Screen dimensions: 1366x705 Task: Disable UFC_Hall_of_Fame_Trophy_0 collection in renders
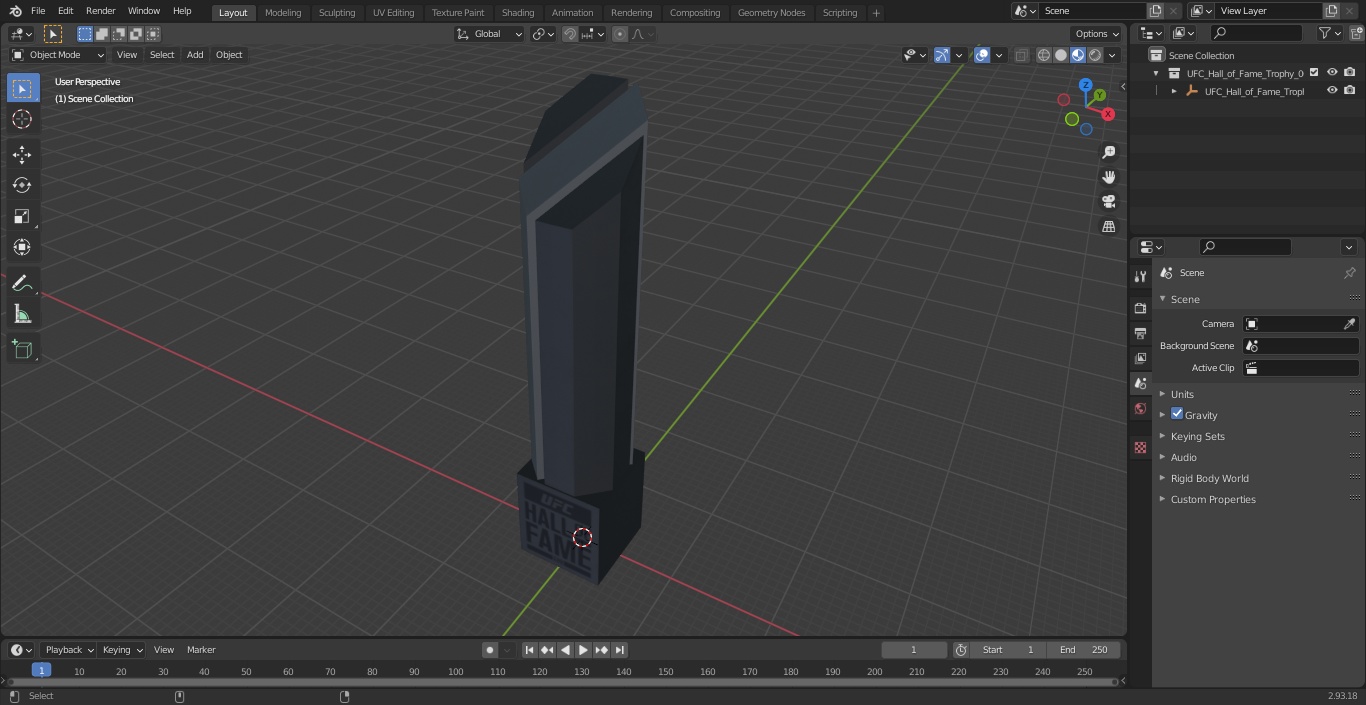[x=1350, y=73]
